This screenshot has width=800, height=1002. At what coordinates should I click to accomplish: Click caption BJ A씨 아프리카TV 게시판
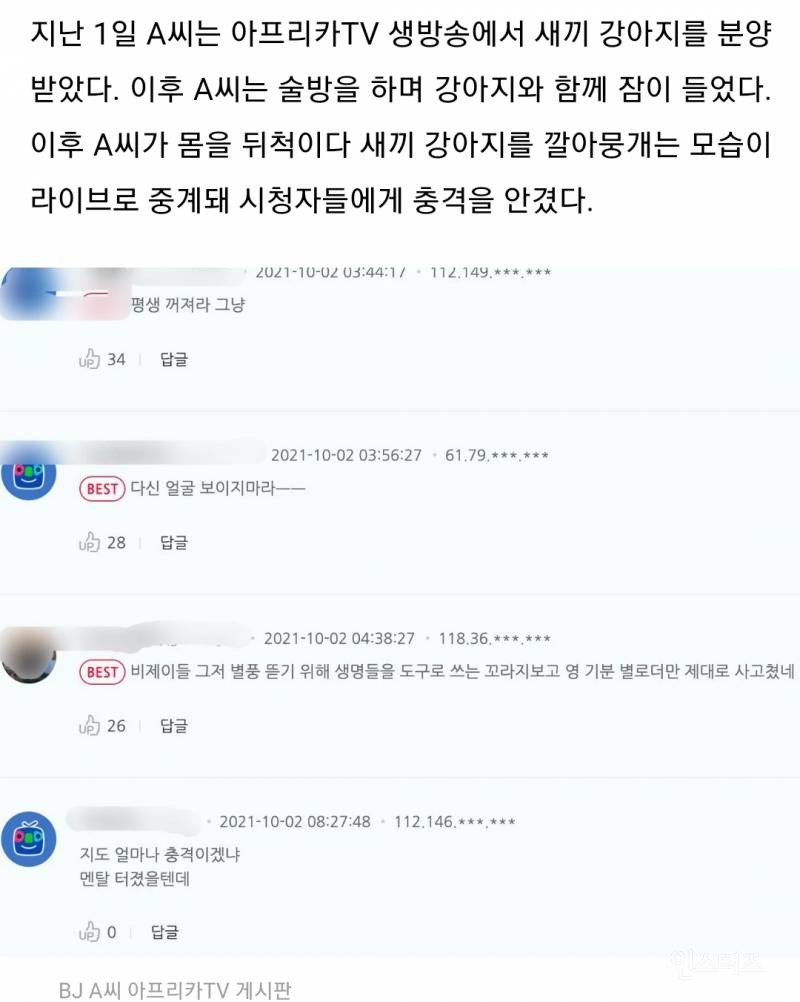[175, 990]
